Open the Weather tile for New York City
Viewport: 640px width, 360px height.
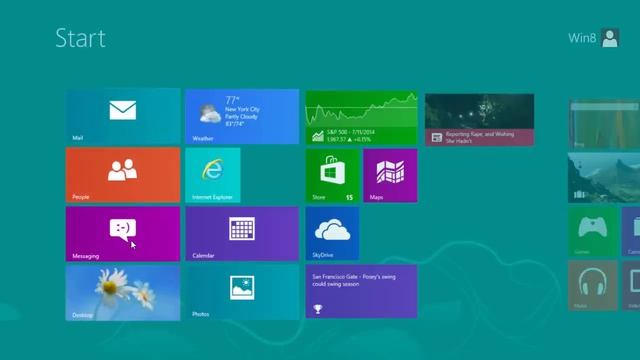[242, 117]
